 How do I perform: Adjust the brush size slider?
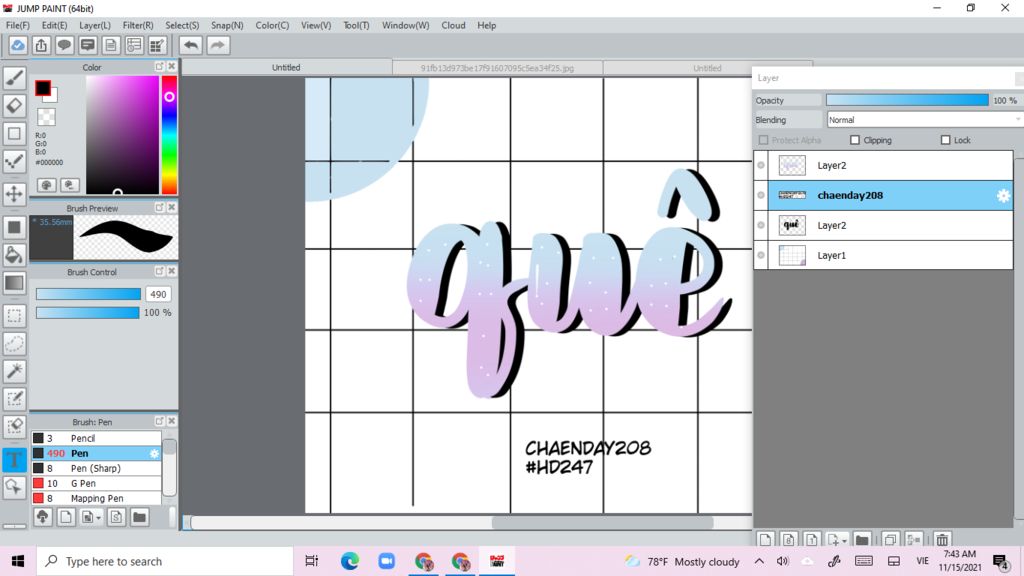click(x=88, y=295)
